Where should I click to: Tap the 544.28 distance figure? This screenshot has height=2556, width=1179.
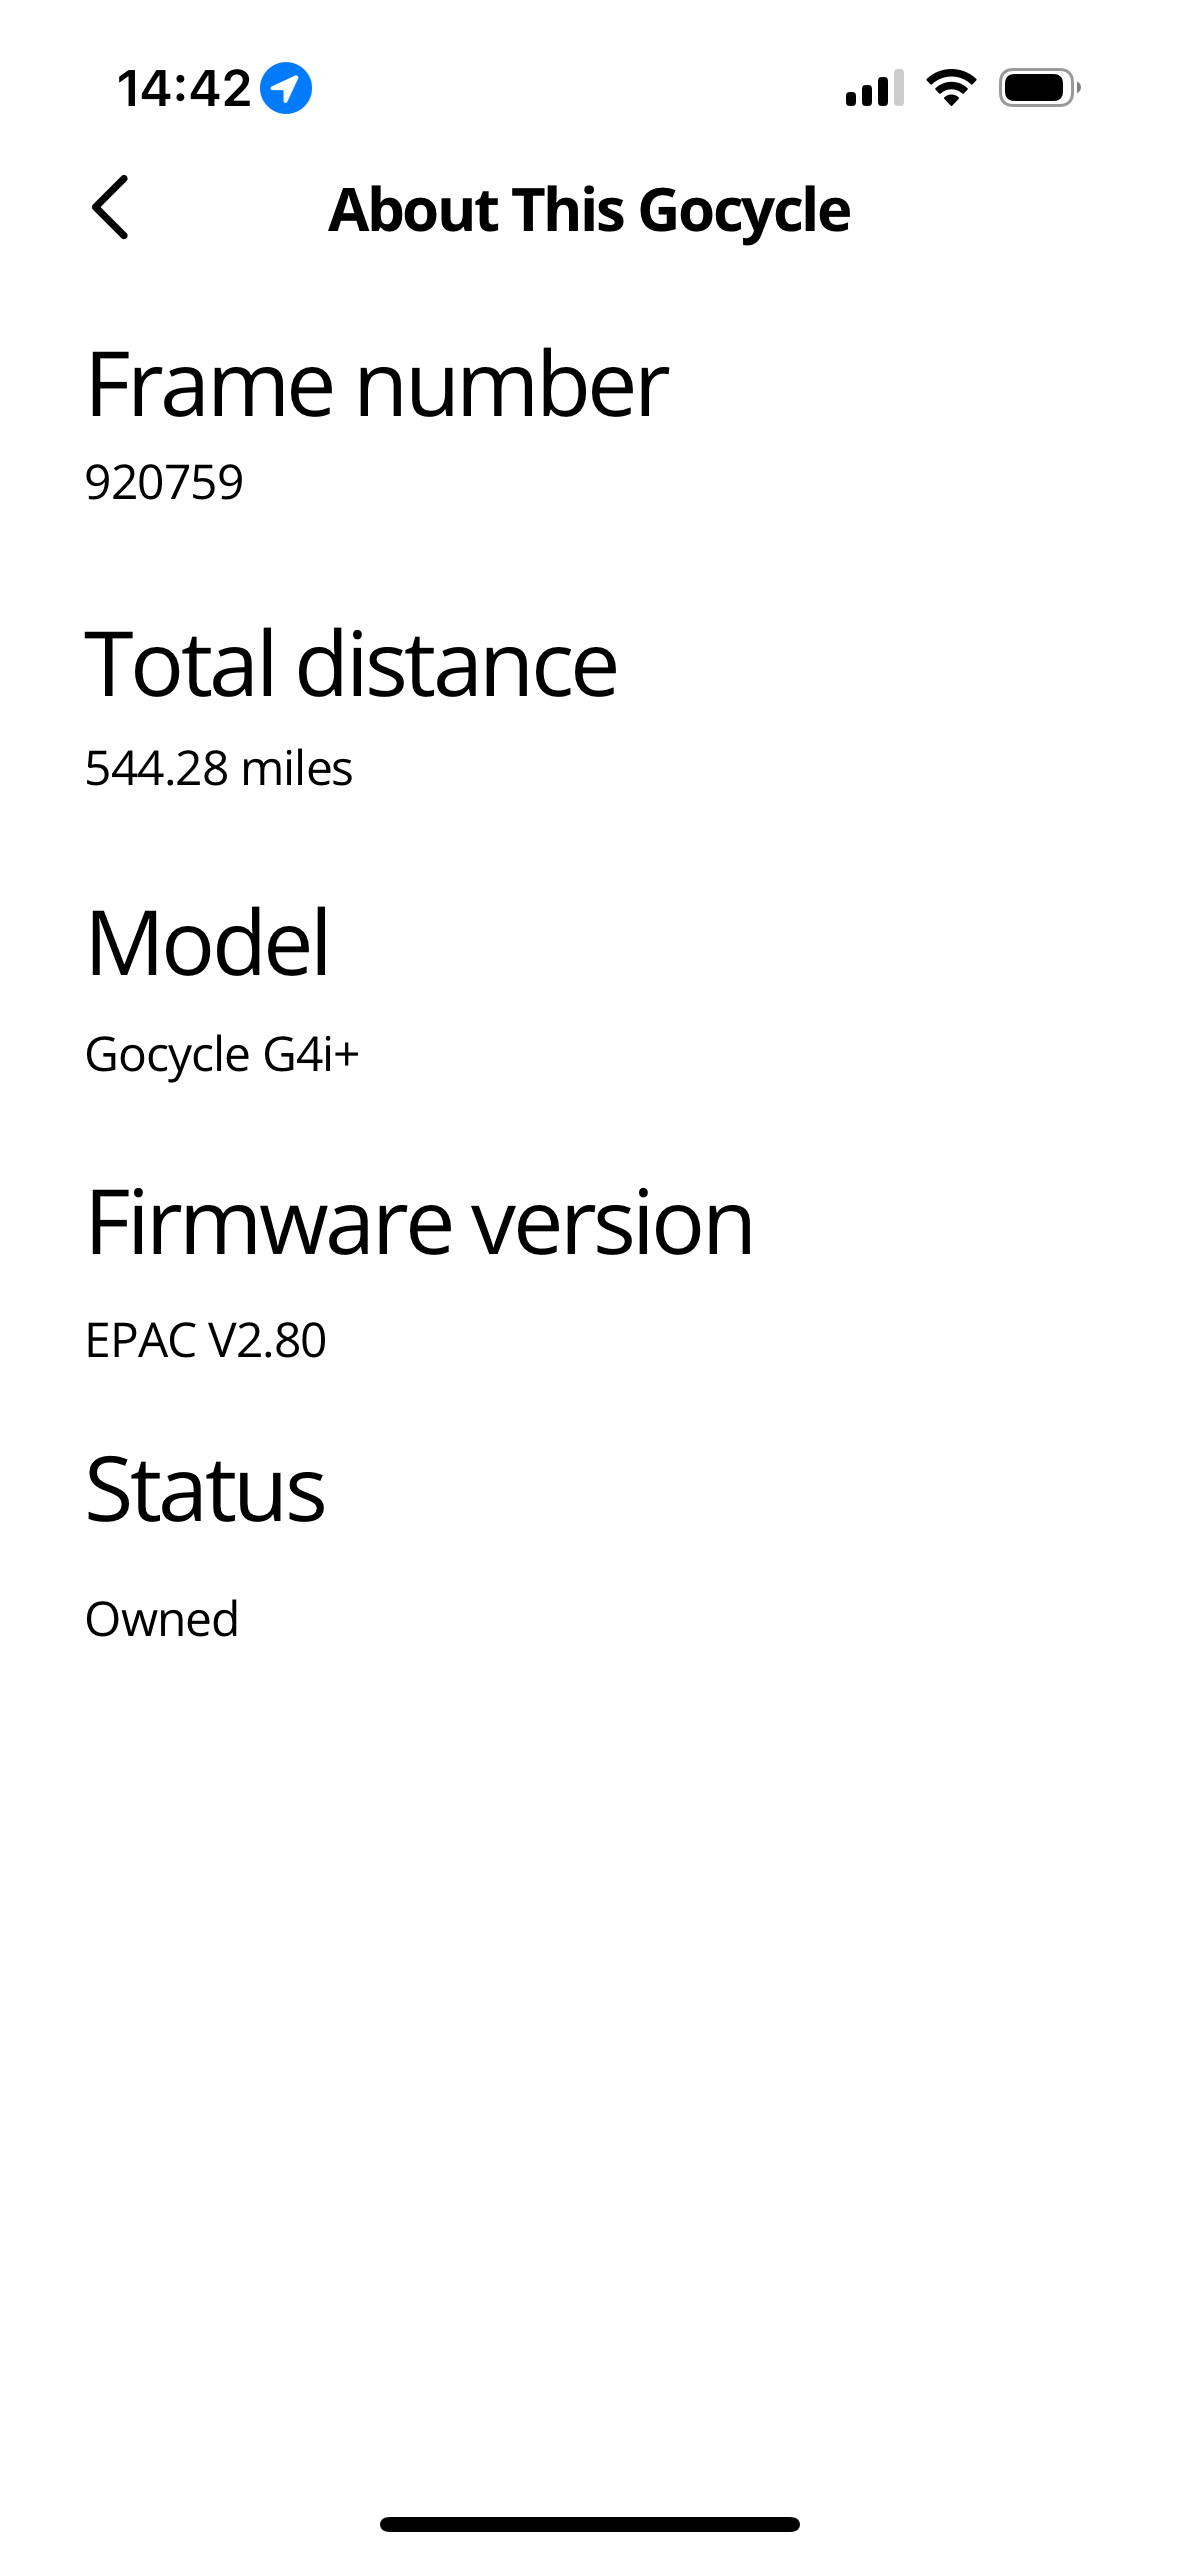pyautogui.click(x=157, y=769)
